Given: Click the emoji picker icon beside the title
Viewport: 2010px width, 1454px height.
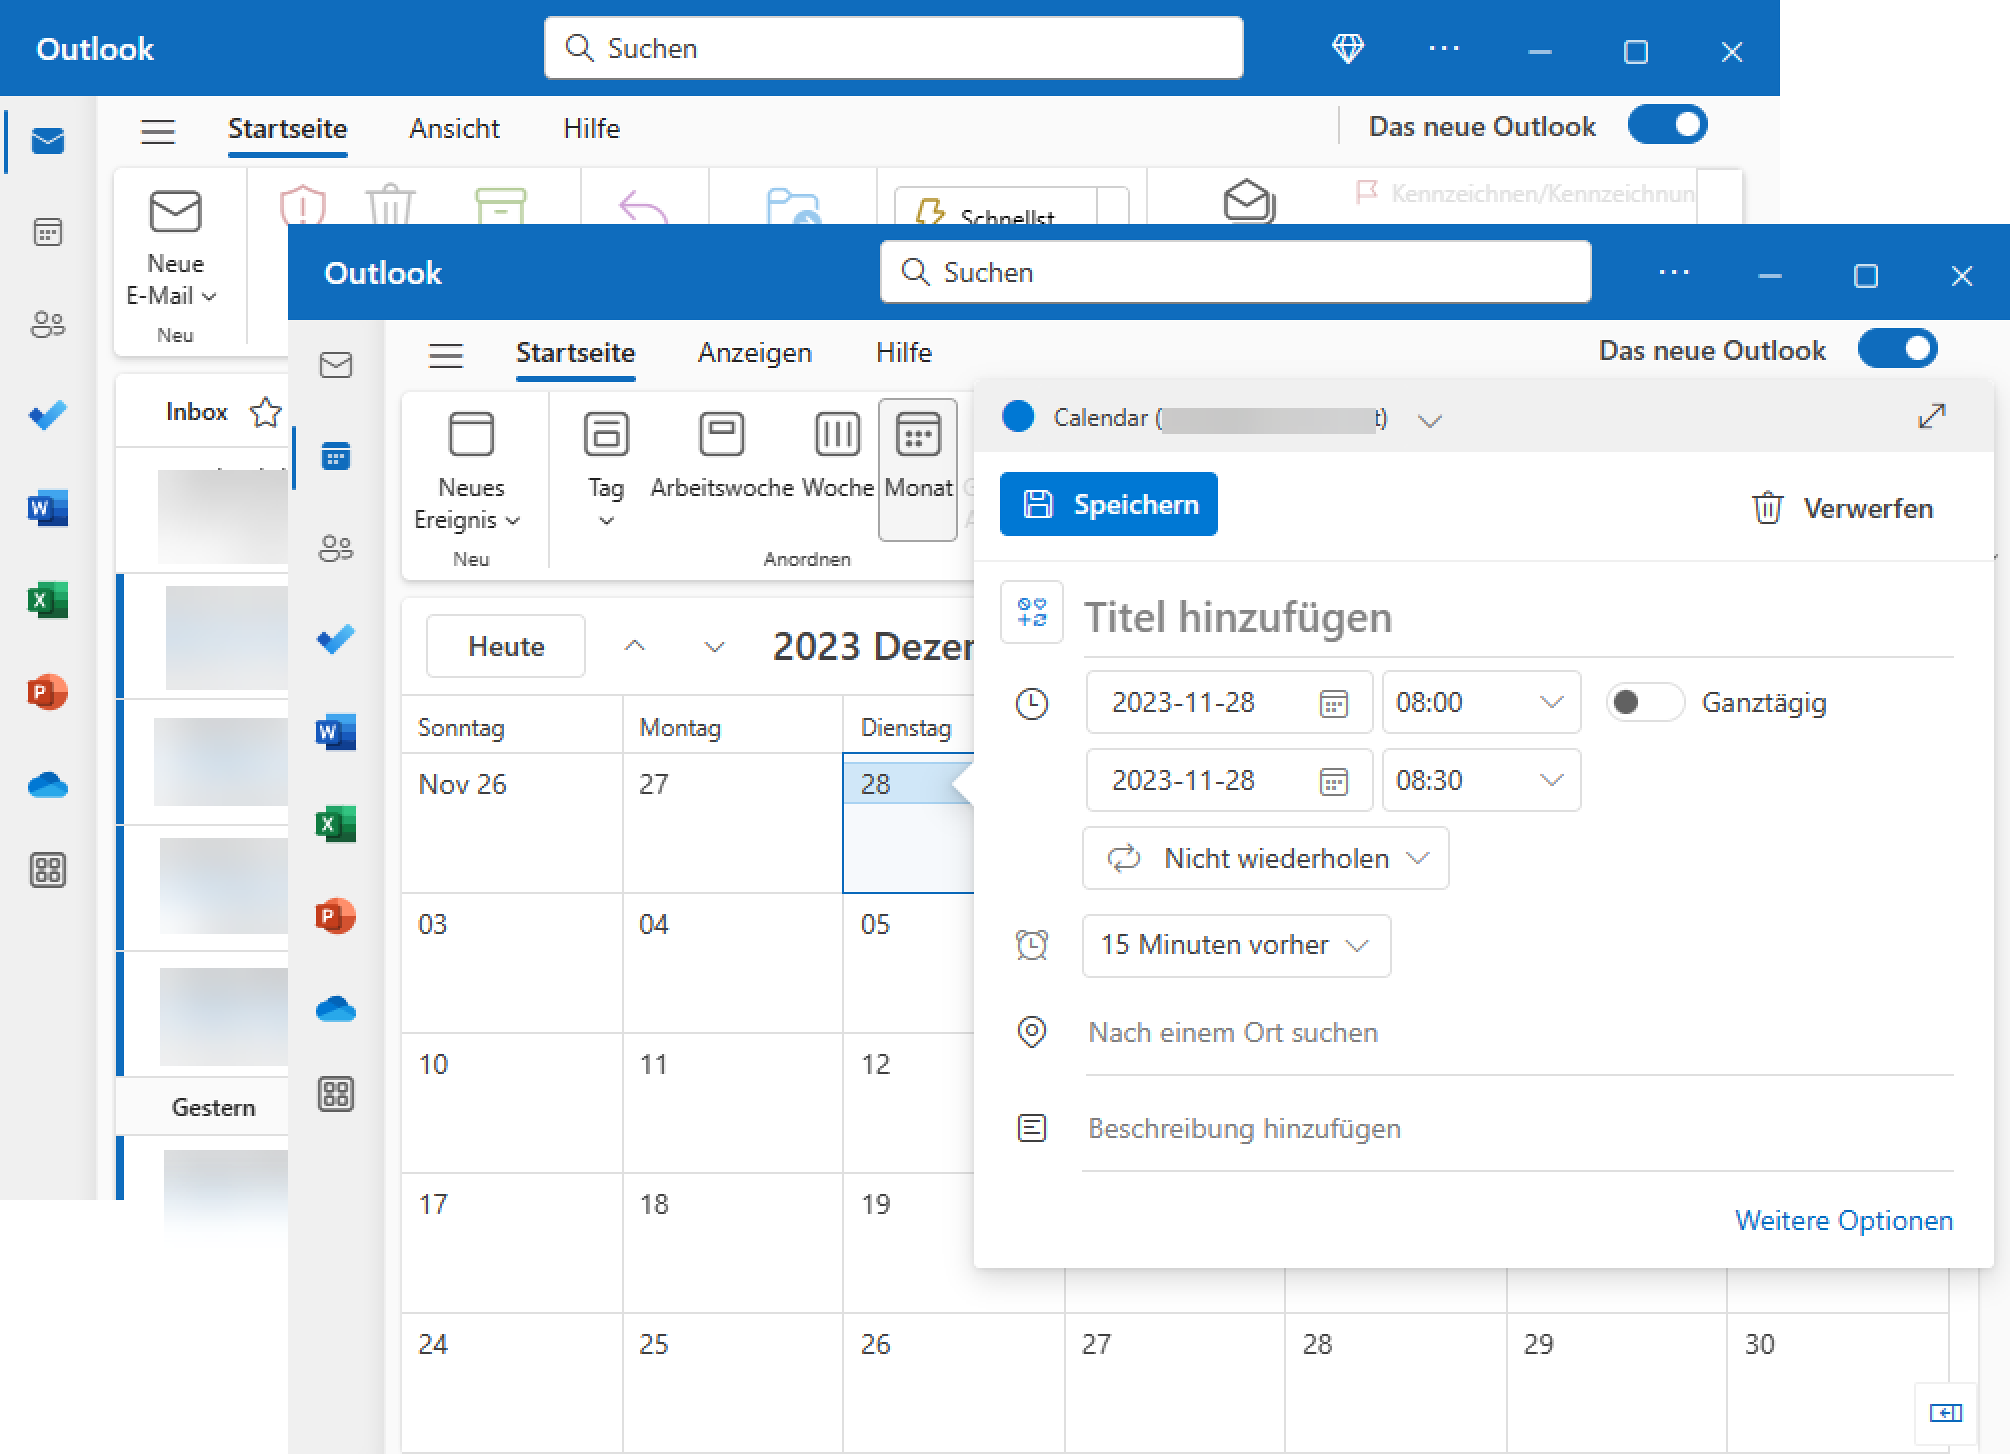Looking at the screenshot, I should pos(1031,612).
